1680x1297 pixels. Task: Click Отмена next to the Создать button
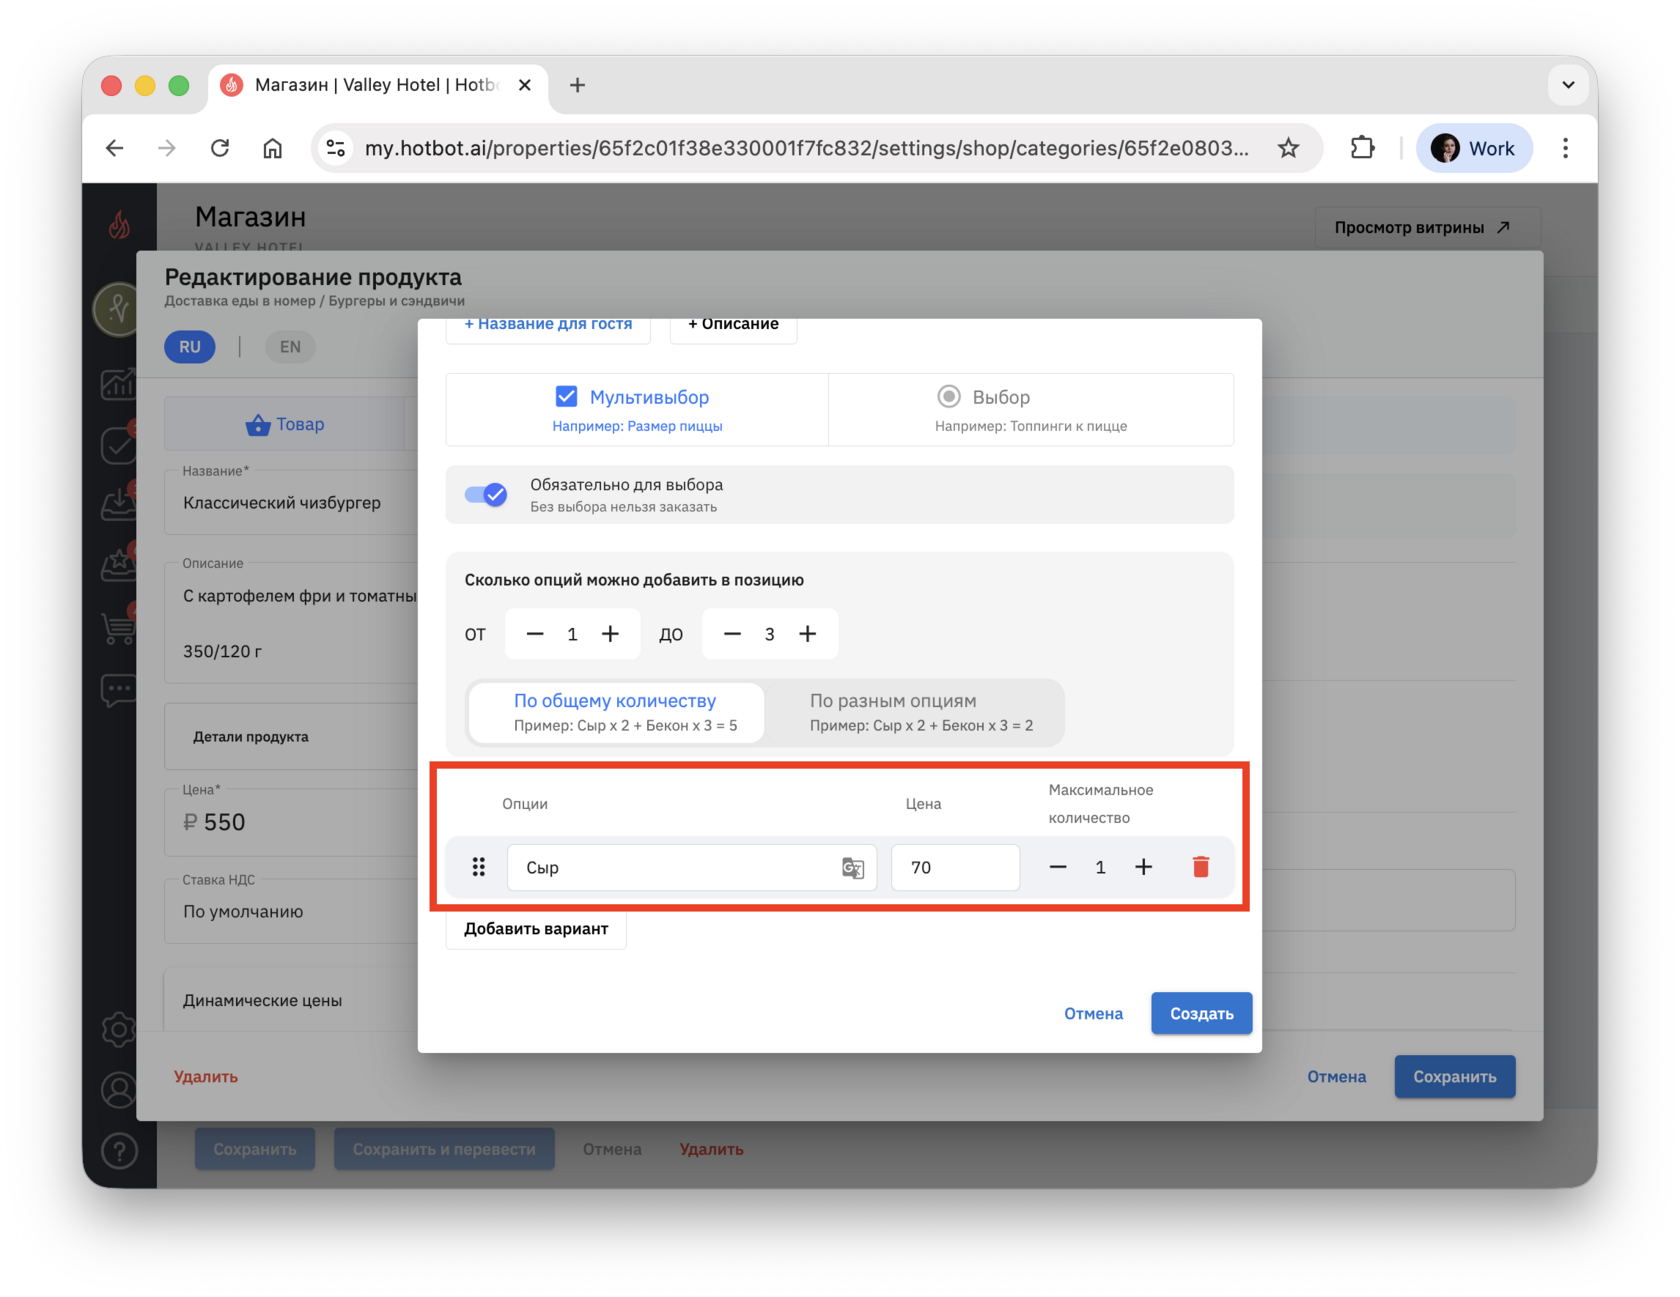pyautogui.click(x=1093, y=1014)
